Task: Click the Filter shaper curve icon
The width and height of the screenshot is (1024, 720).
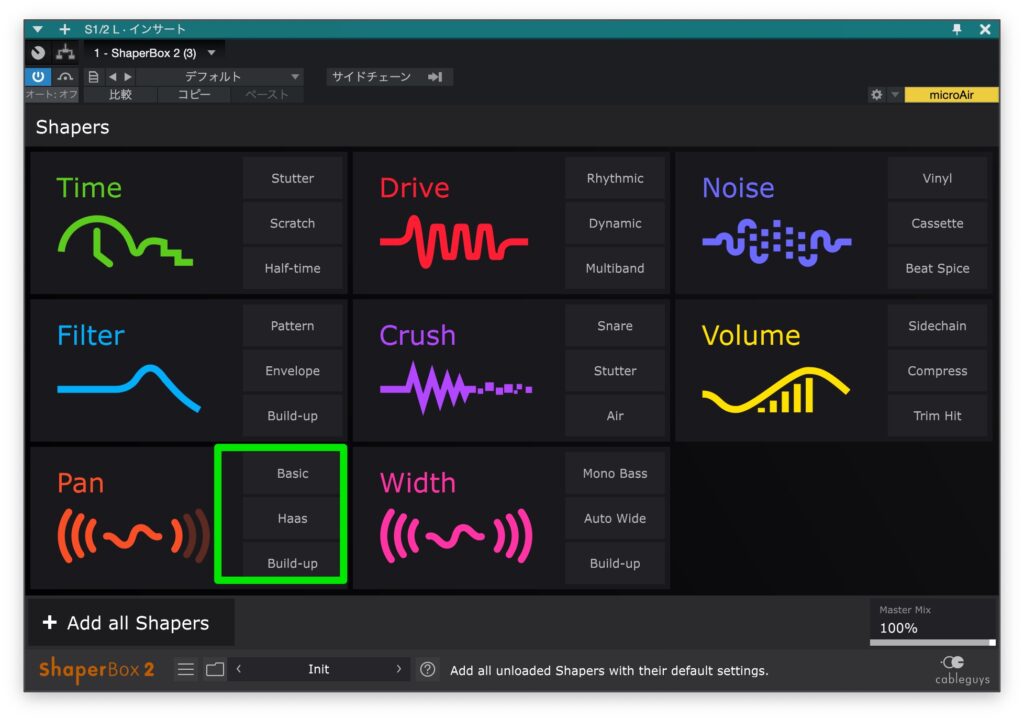Action: (128, 388)
